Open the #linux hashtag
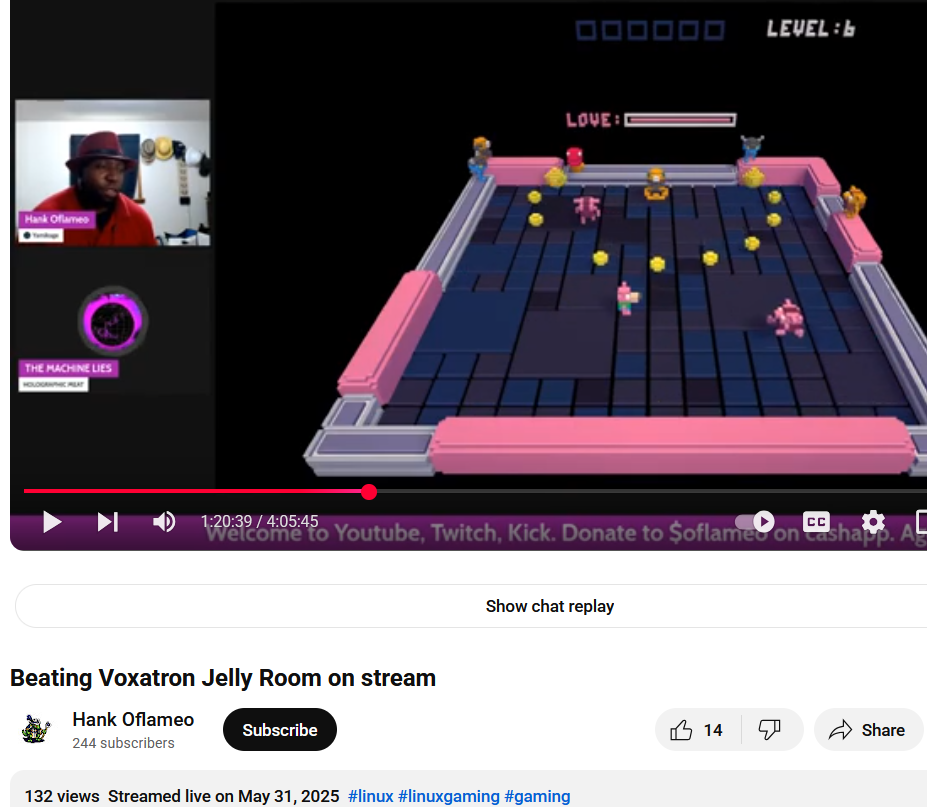The image size is (927, 807). point(371,796)
